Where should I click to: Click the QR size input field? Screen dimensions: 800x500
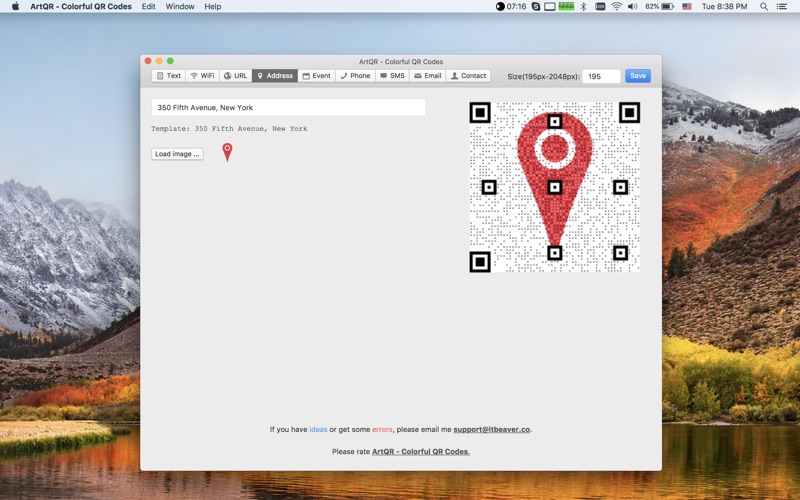tap(601, 77)
